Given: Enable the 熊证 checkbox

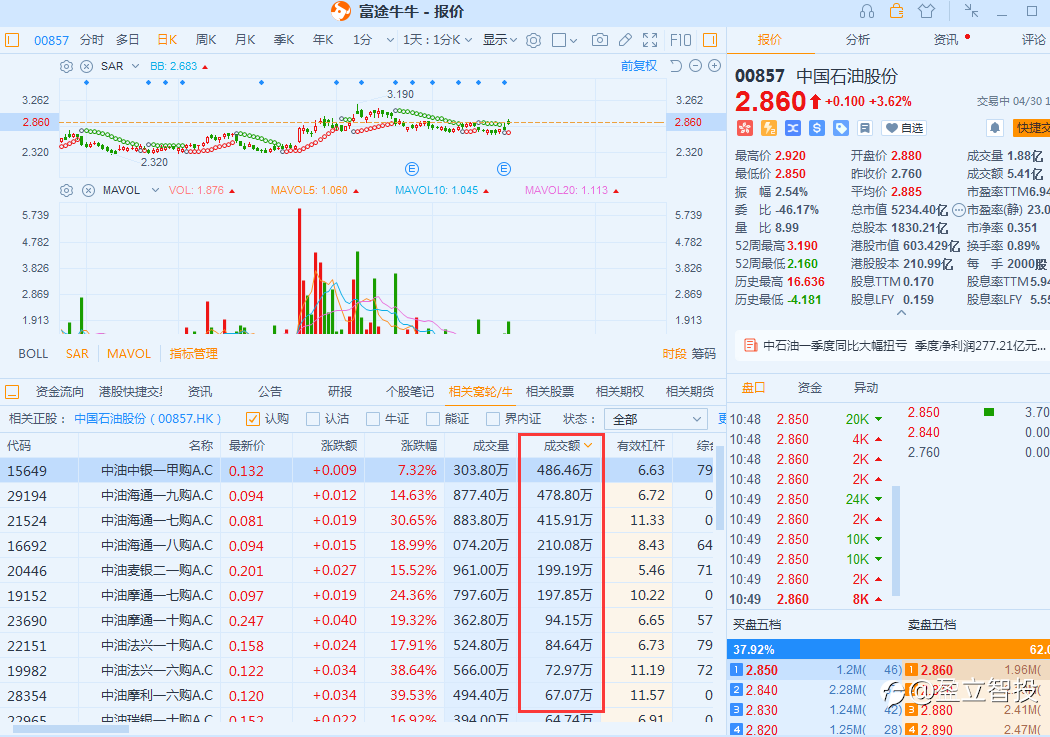Looking at the screenshot, I should click(x=433, y=419).
